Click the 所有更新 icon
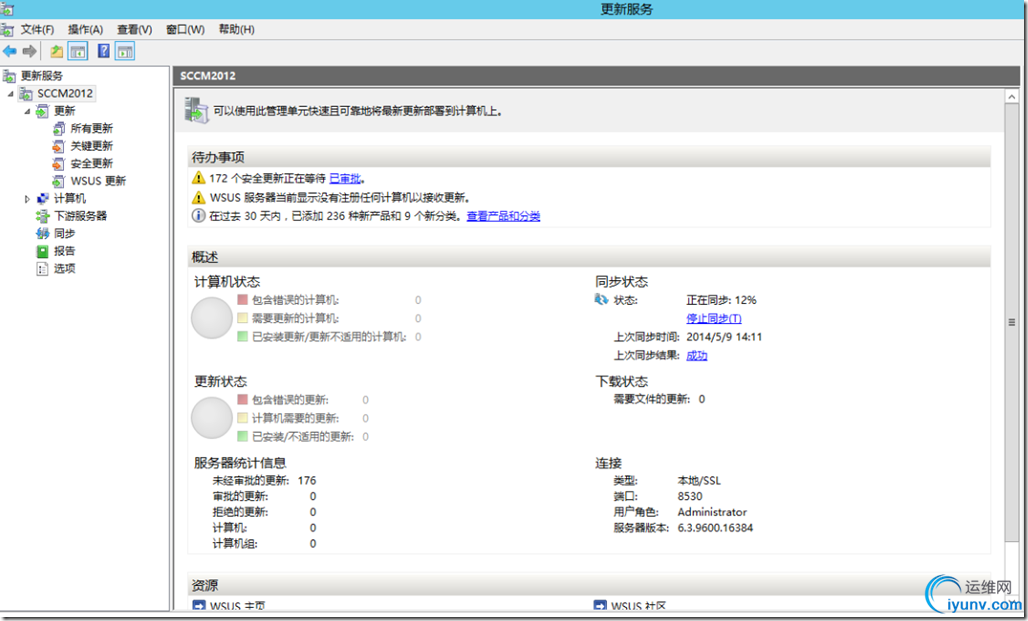1028x621 pixels. pyautogui.click(x=59, y=129)
